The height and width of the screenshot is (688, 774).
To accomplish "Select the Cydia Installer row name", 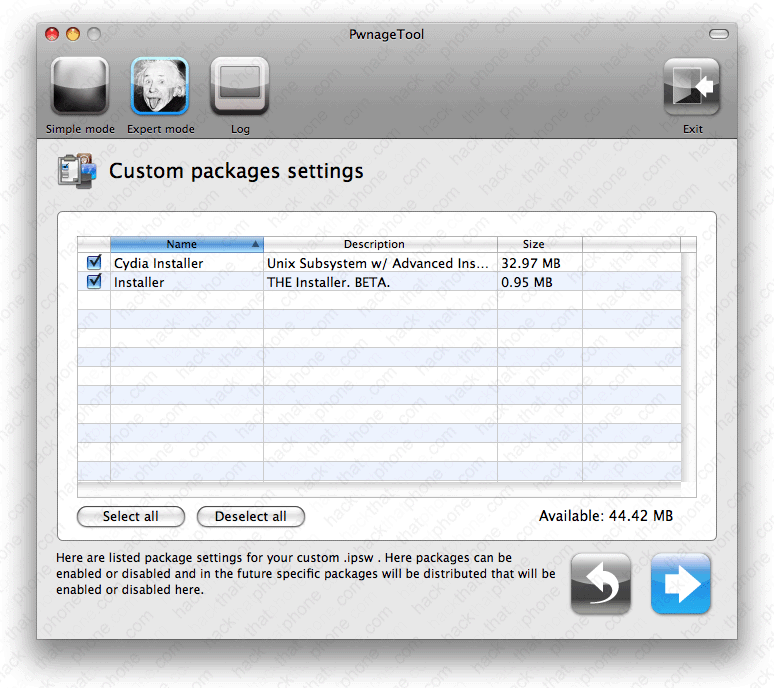I will pos(160,263).
